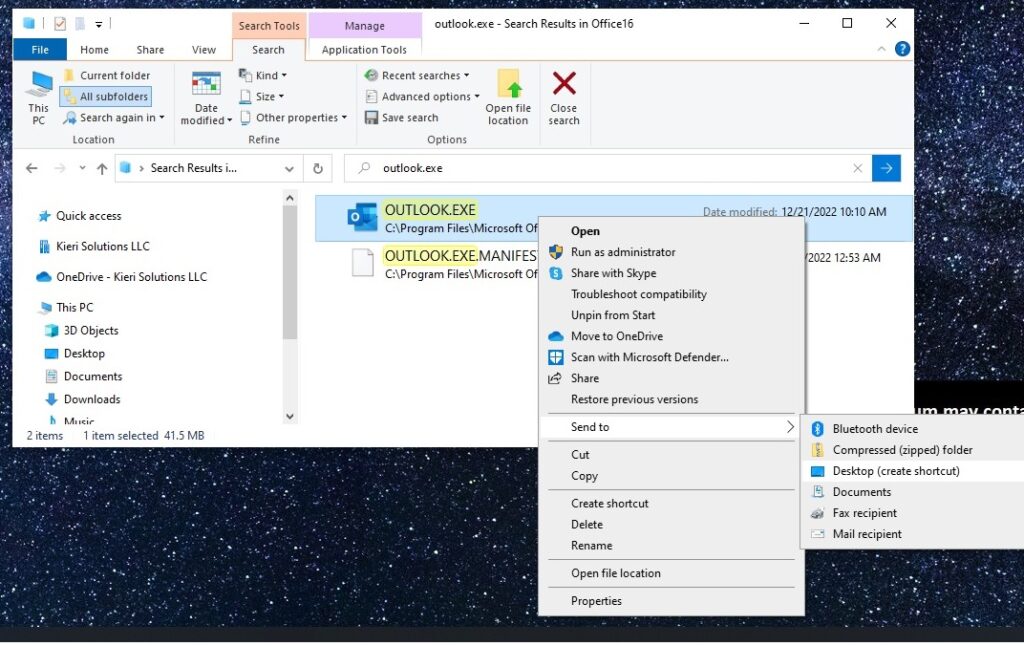The image size is (1024, 646).
Task: Select the Search ribbon tab
Action: click(268, 50)
